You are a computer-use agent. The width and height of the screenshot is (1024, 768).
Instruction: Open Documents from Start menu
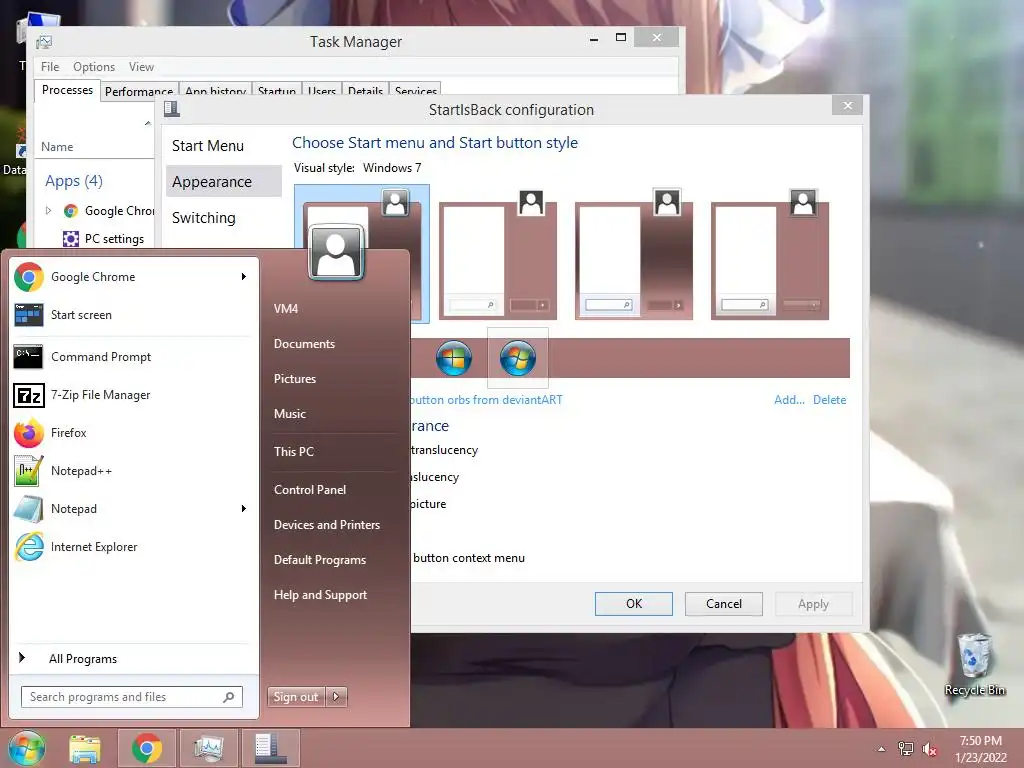(304, 344)
